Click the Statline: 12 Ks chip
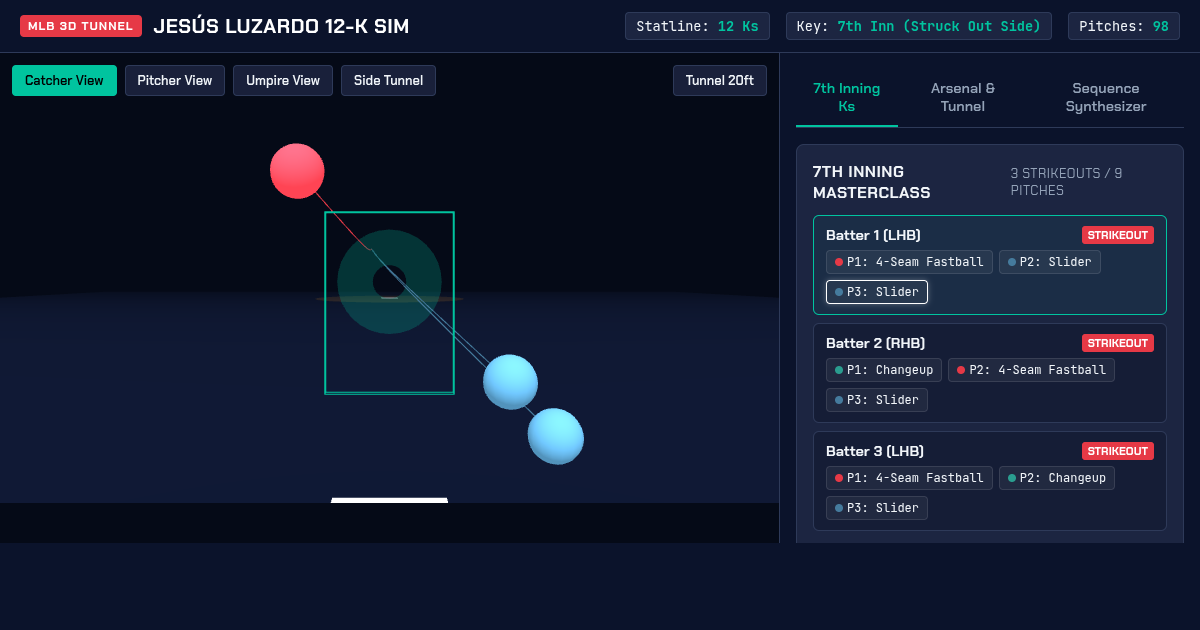This screenshot has height=630, width=1200. [697, 26]
